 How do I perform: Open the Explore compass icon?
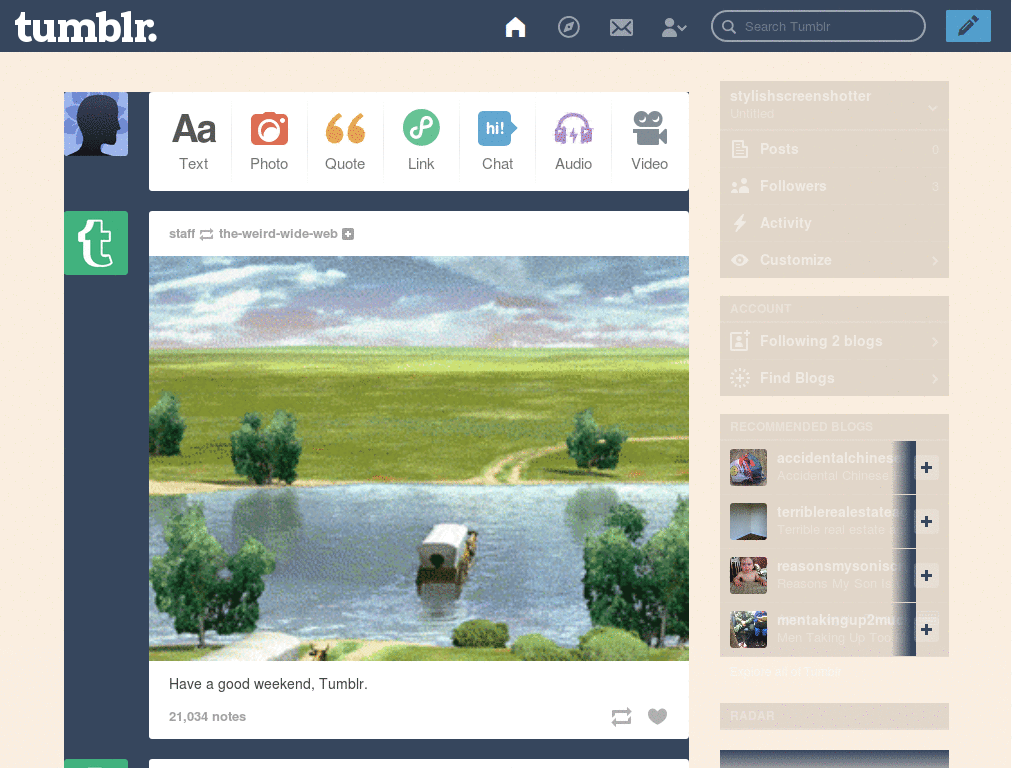coord(568,27)
